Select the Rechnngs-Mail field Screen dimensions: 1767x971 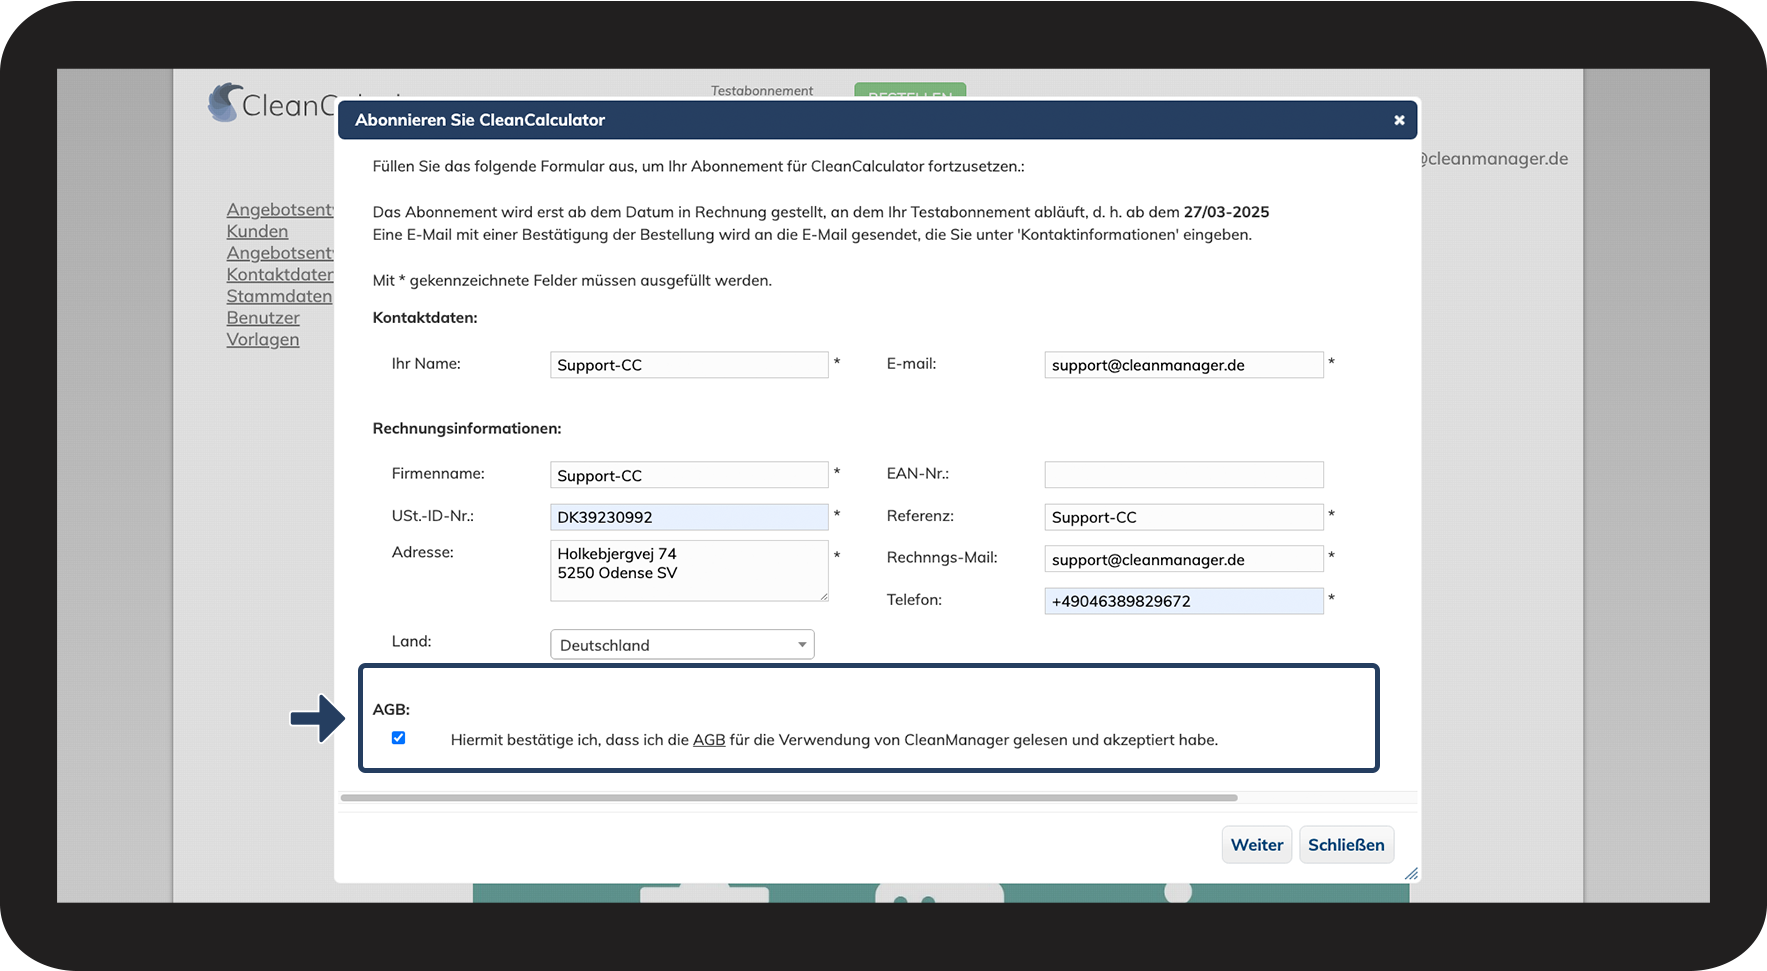coord(1183,560)
